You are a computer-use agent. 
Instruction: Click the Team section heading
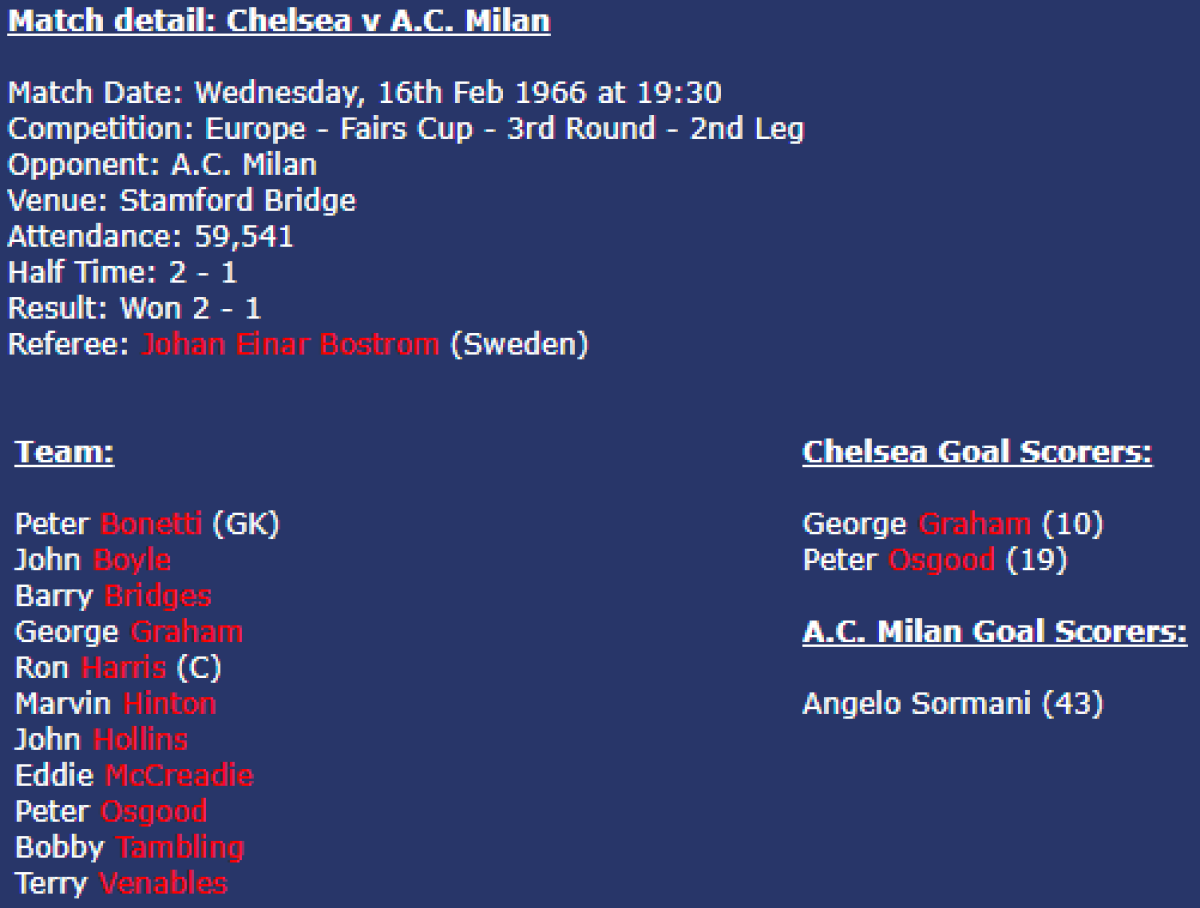pyautogui.click(x=64, y=453)
